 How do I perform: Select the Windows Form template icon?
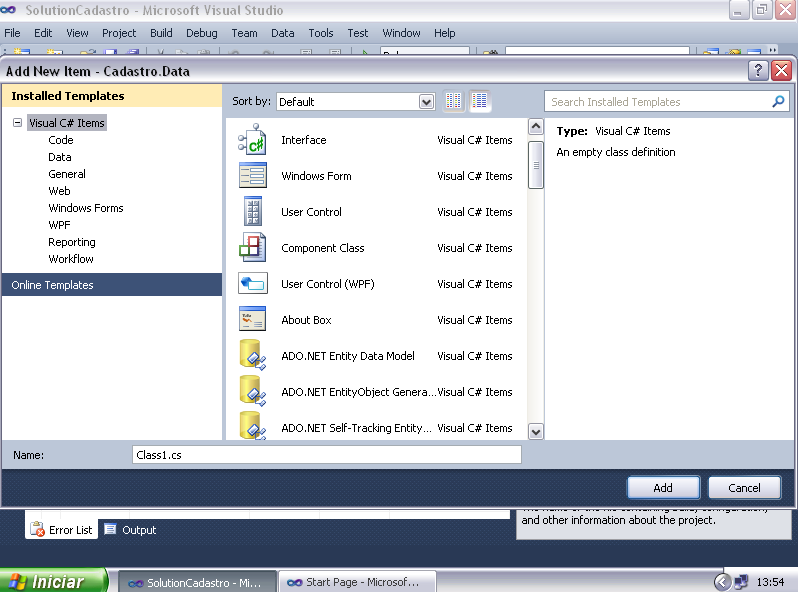tap(252, 176)
